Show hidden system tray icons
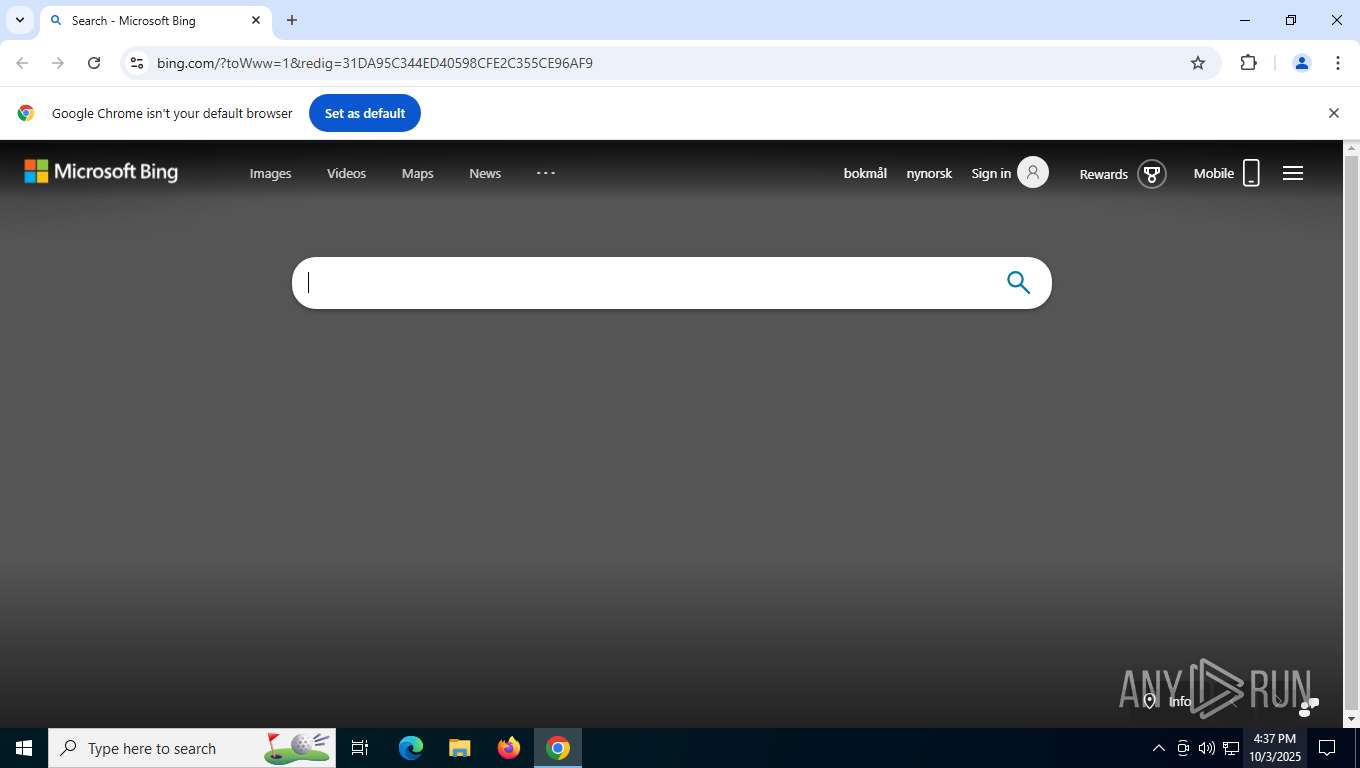The image size is (1360, 768). (x=1159, y=748)
